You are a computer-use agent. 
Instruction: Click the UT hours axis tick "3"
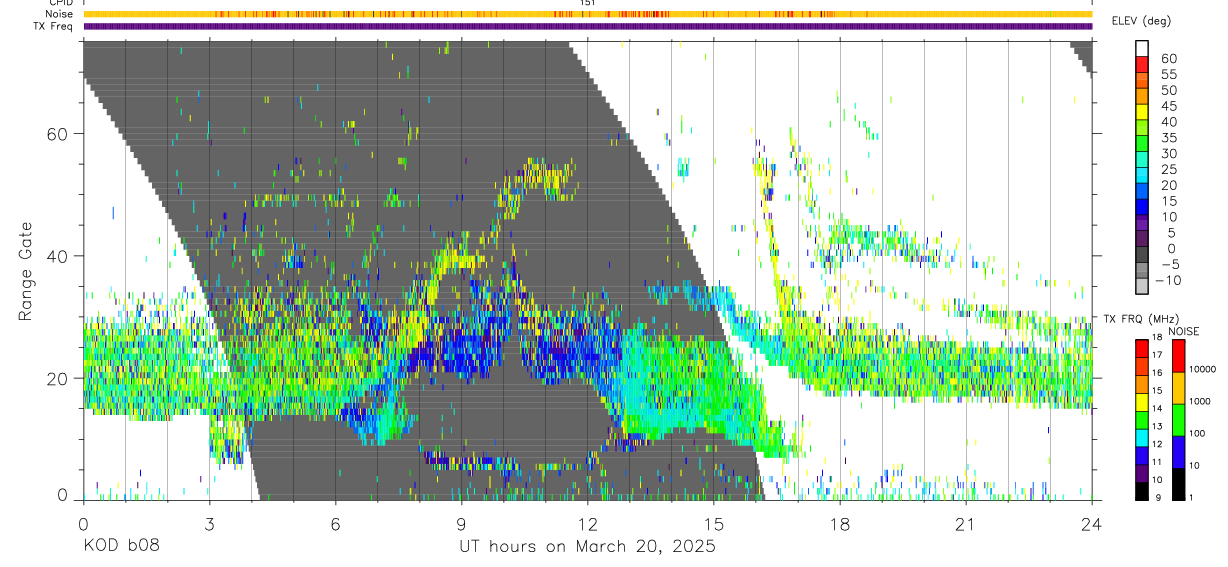[209, 524]
